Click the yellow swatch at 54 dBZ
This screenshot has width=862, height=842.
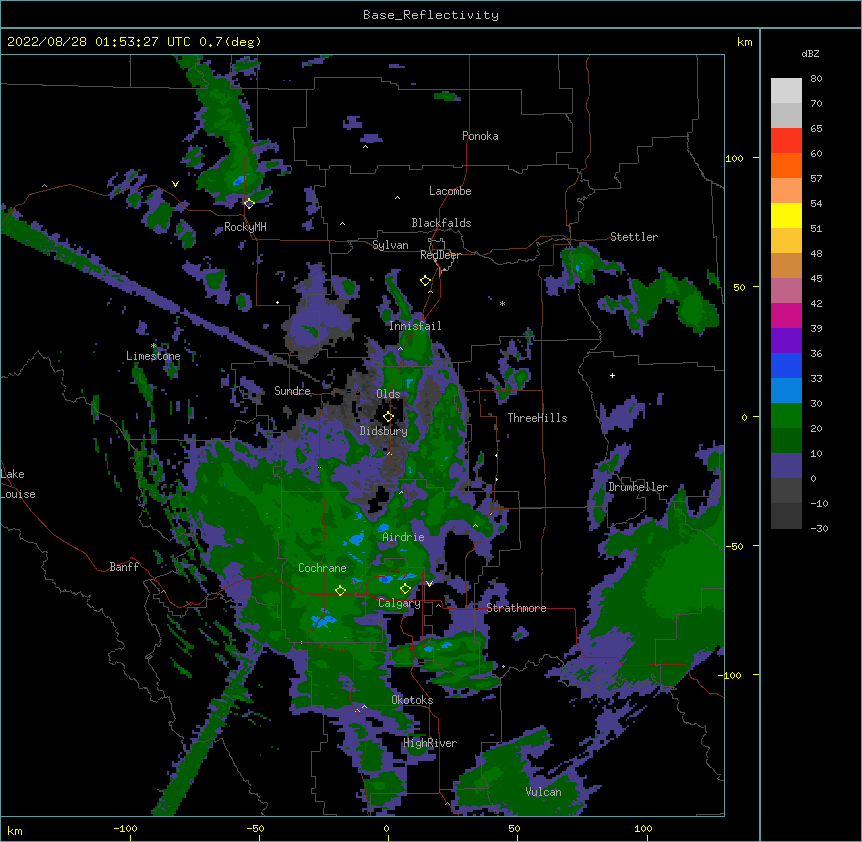coord(786,215)
